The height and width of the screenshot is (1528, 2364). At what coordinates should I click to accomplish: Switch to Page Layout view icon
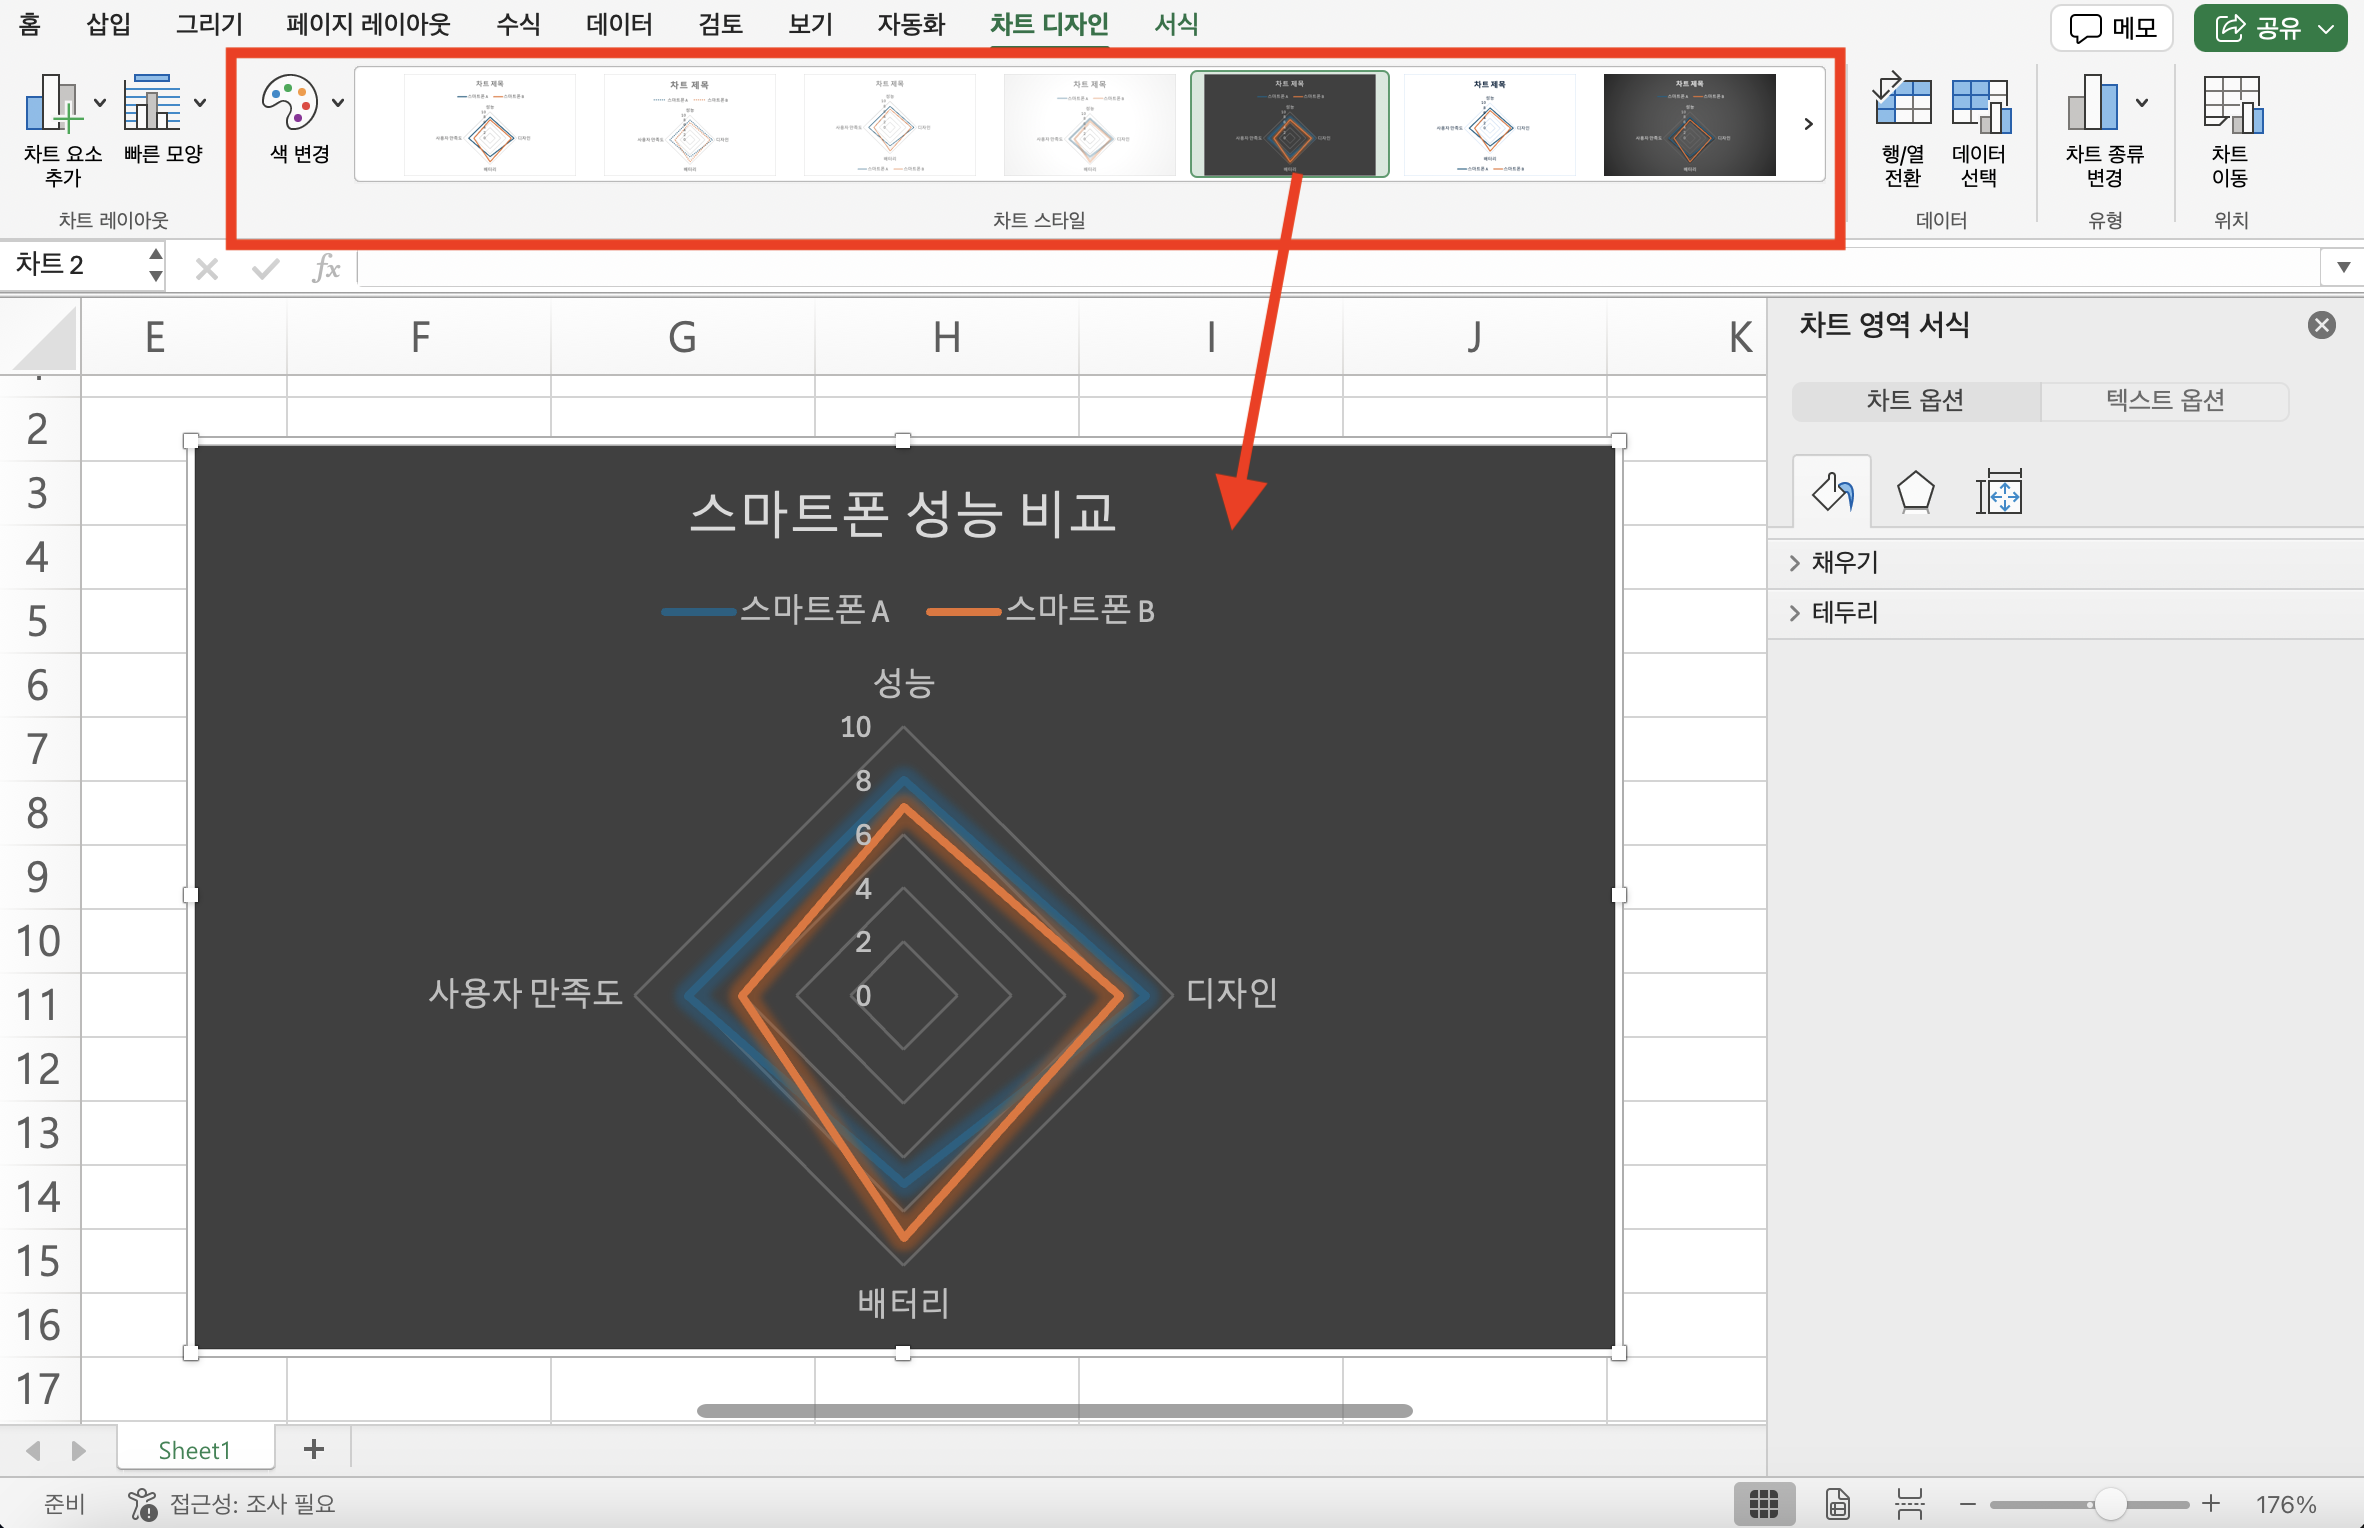click(x=1837, y=1503)
